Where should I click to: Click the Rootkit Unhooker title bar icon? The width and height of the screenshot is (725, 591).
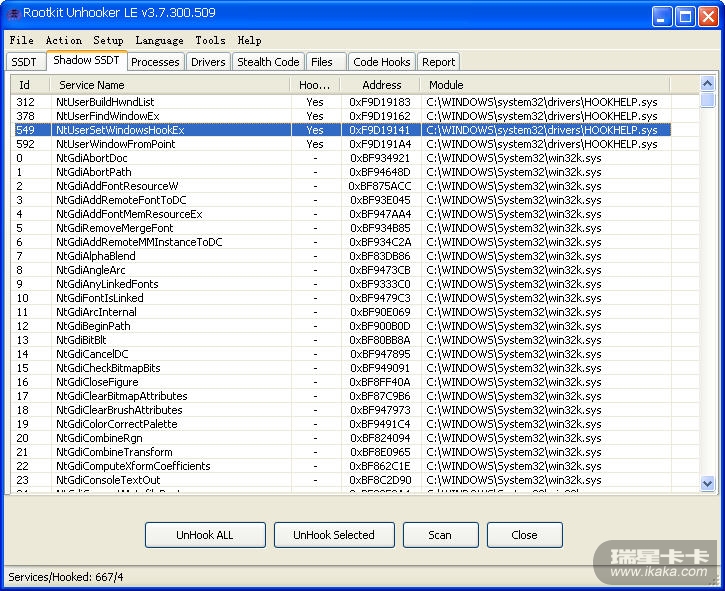coord(14,14)
